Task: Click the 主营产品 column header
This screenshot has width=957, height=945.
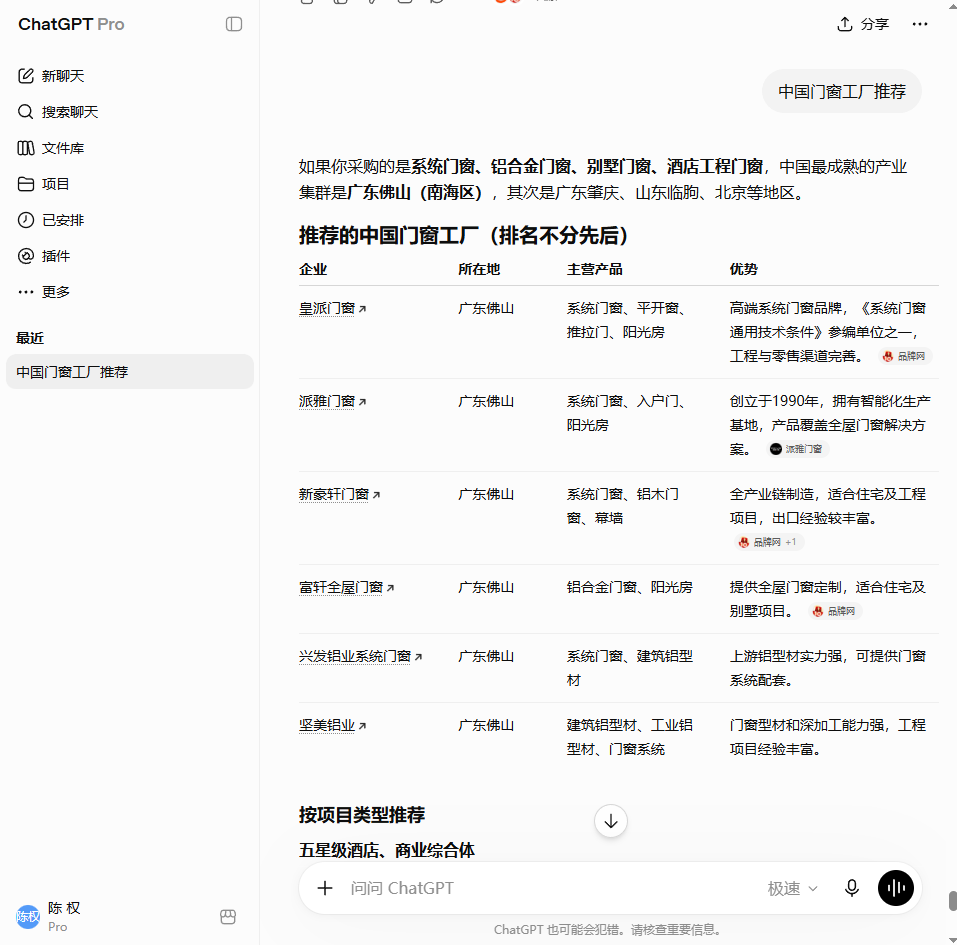Action: (594, 269)
